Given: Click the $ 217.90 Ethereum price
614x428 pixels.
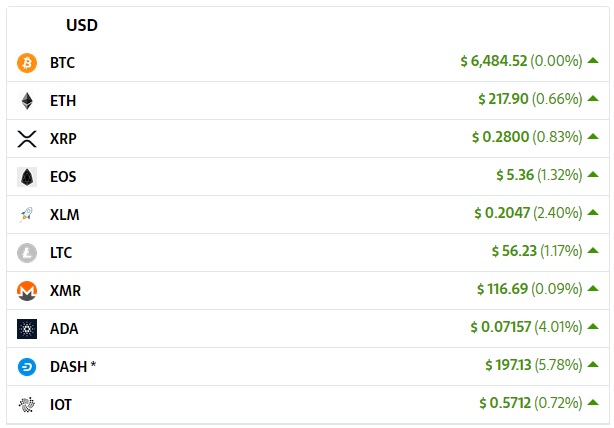Looking at the screenshot, I should click(x=503, y=99).
